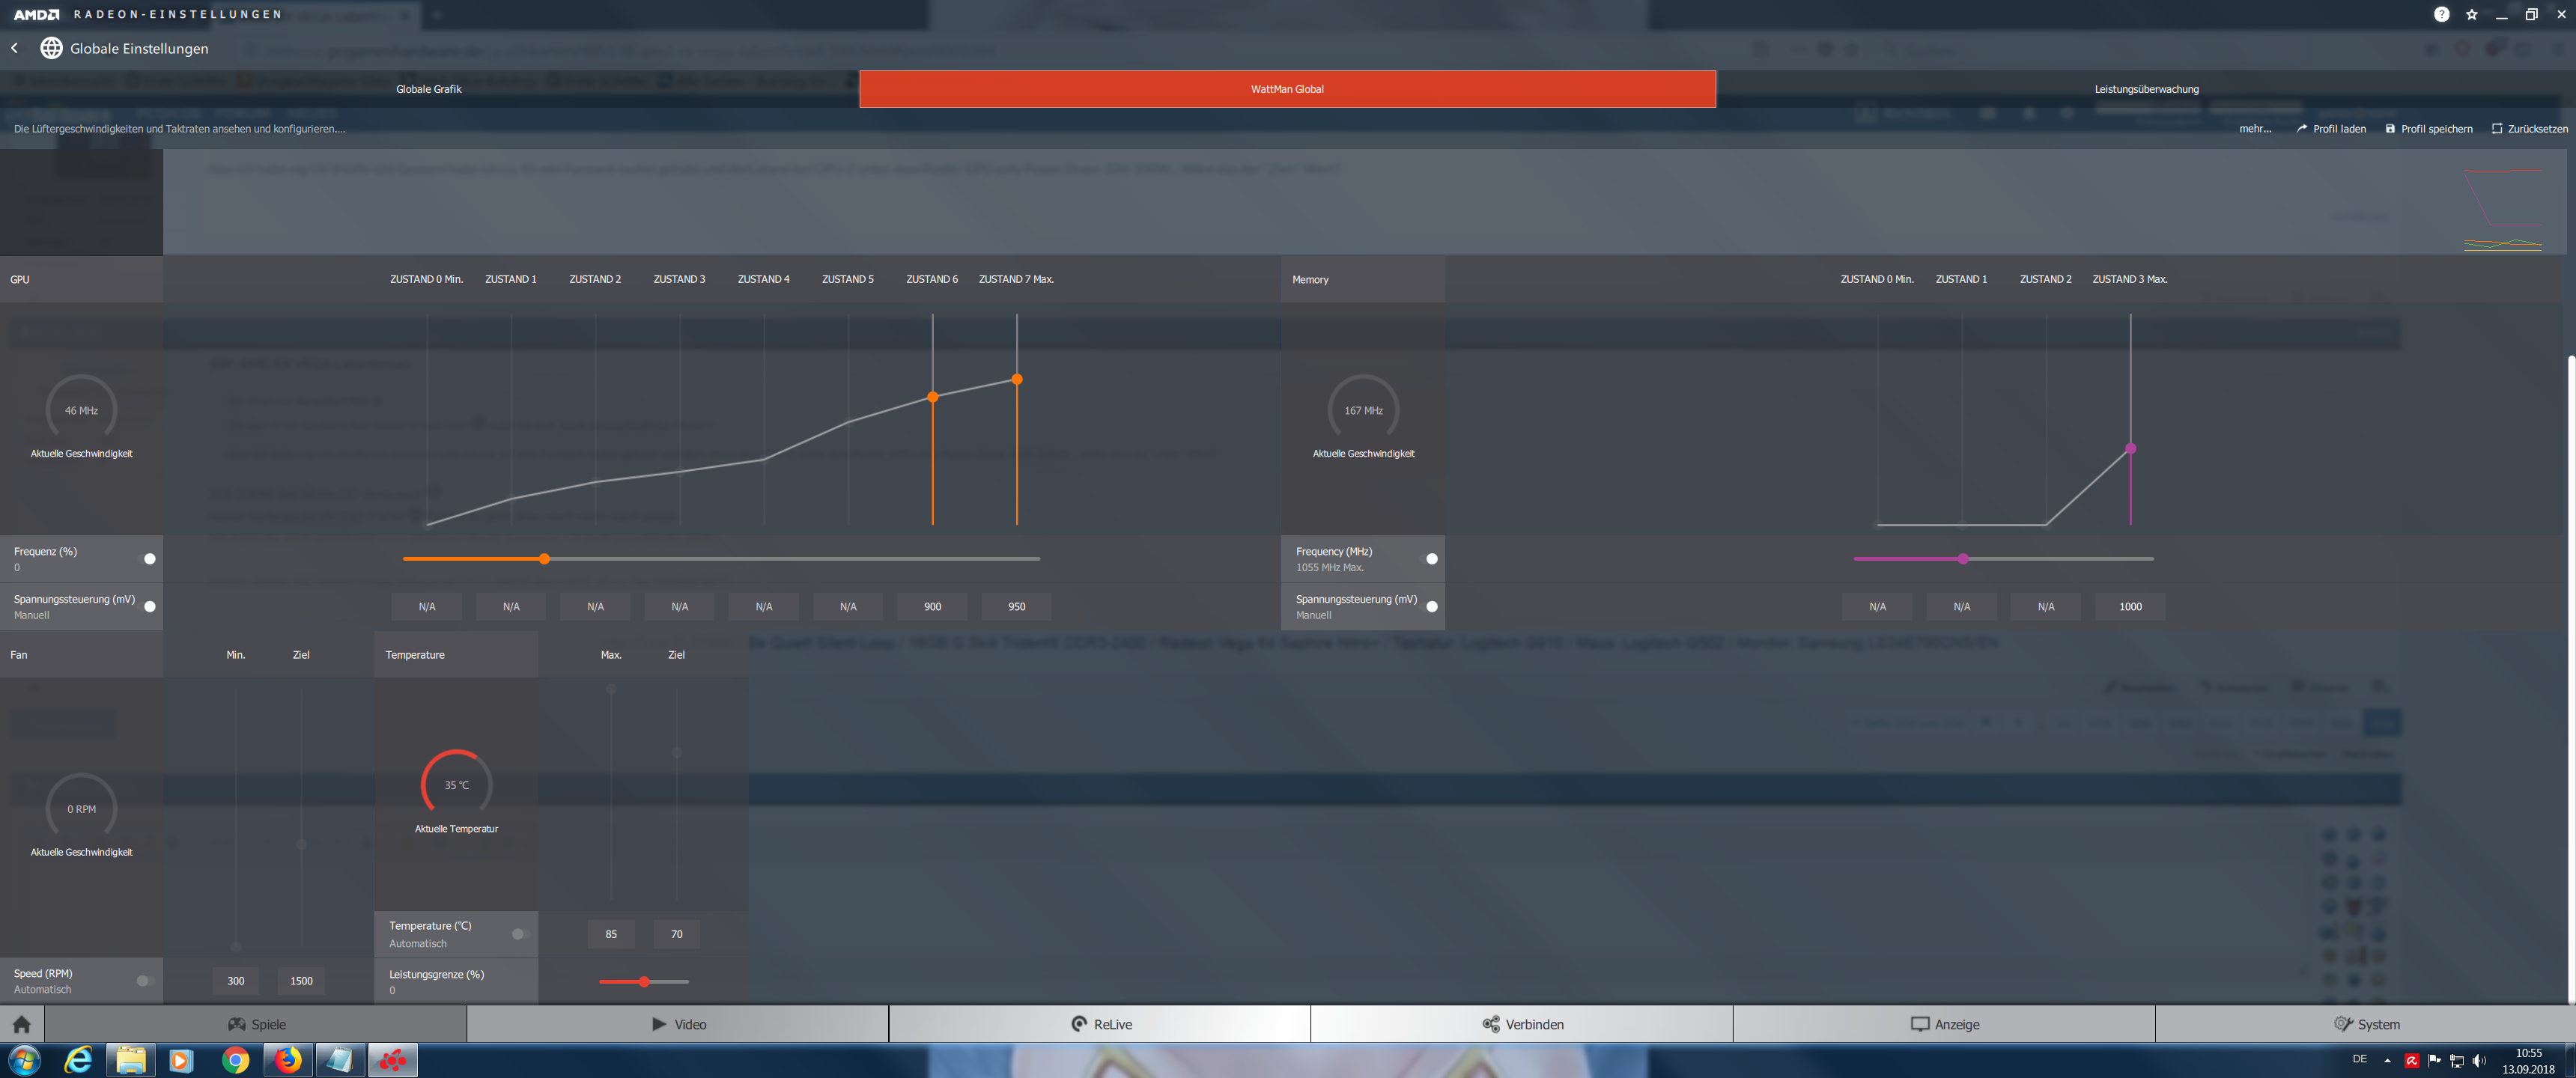Open Windows Explorer folder from the taskbar

point(131,1060)
